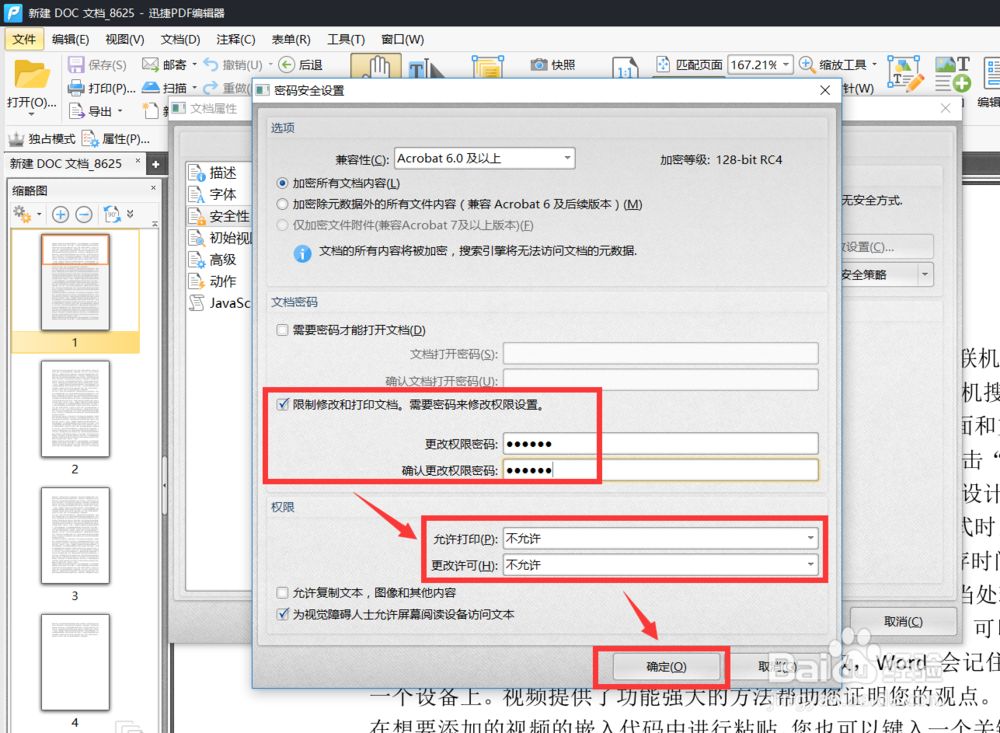This screenshot has height=733, width=1000.
Task: Select 加密所有文档内容 radio button
Action: [282, 183]
